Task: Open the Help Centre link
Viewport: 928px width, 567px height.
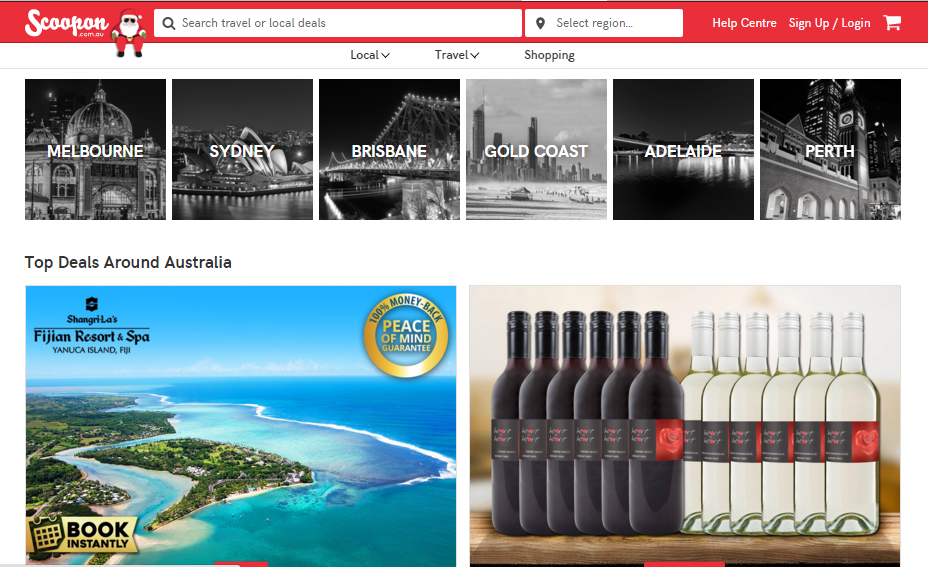Action: click(744, 23)
